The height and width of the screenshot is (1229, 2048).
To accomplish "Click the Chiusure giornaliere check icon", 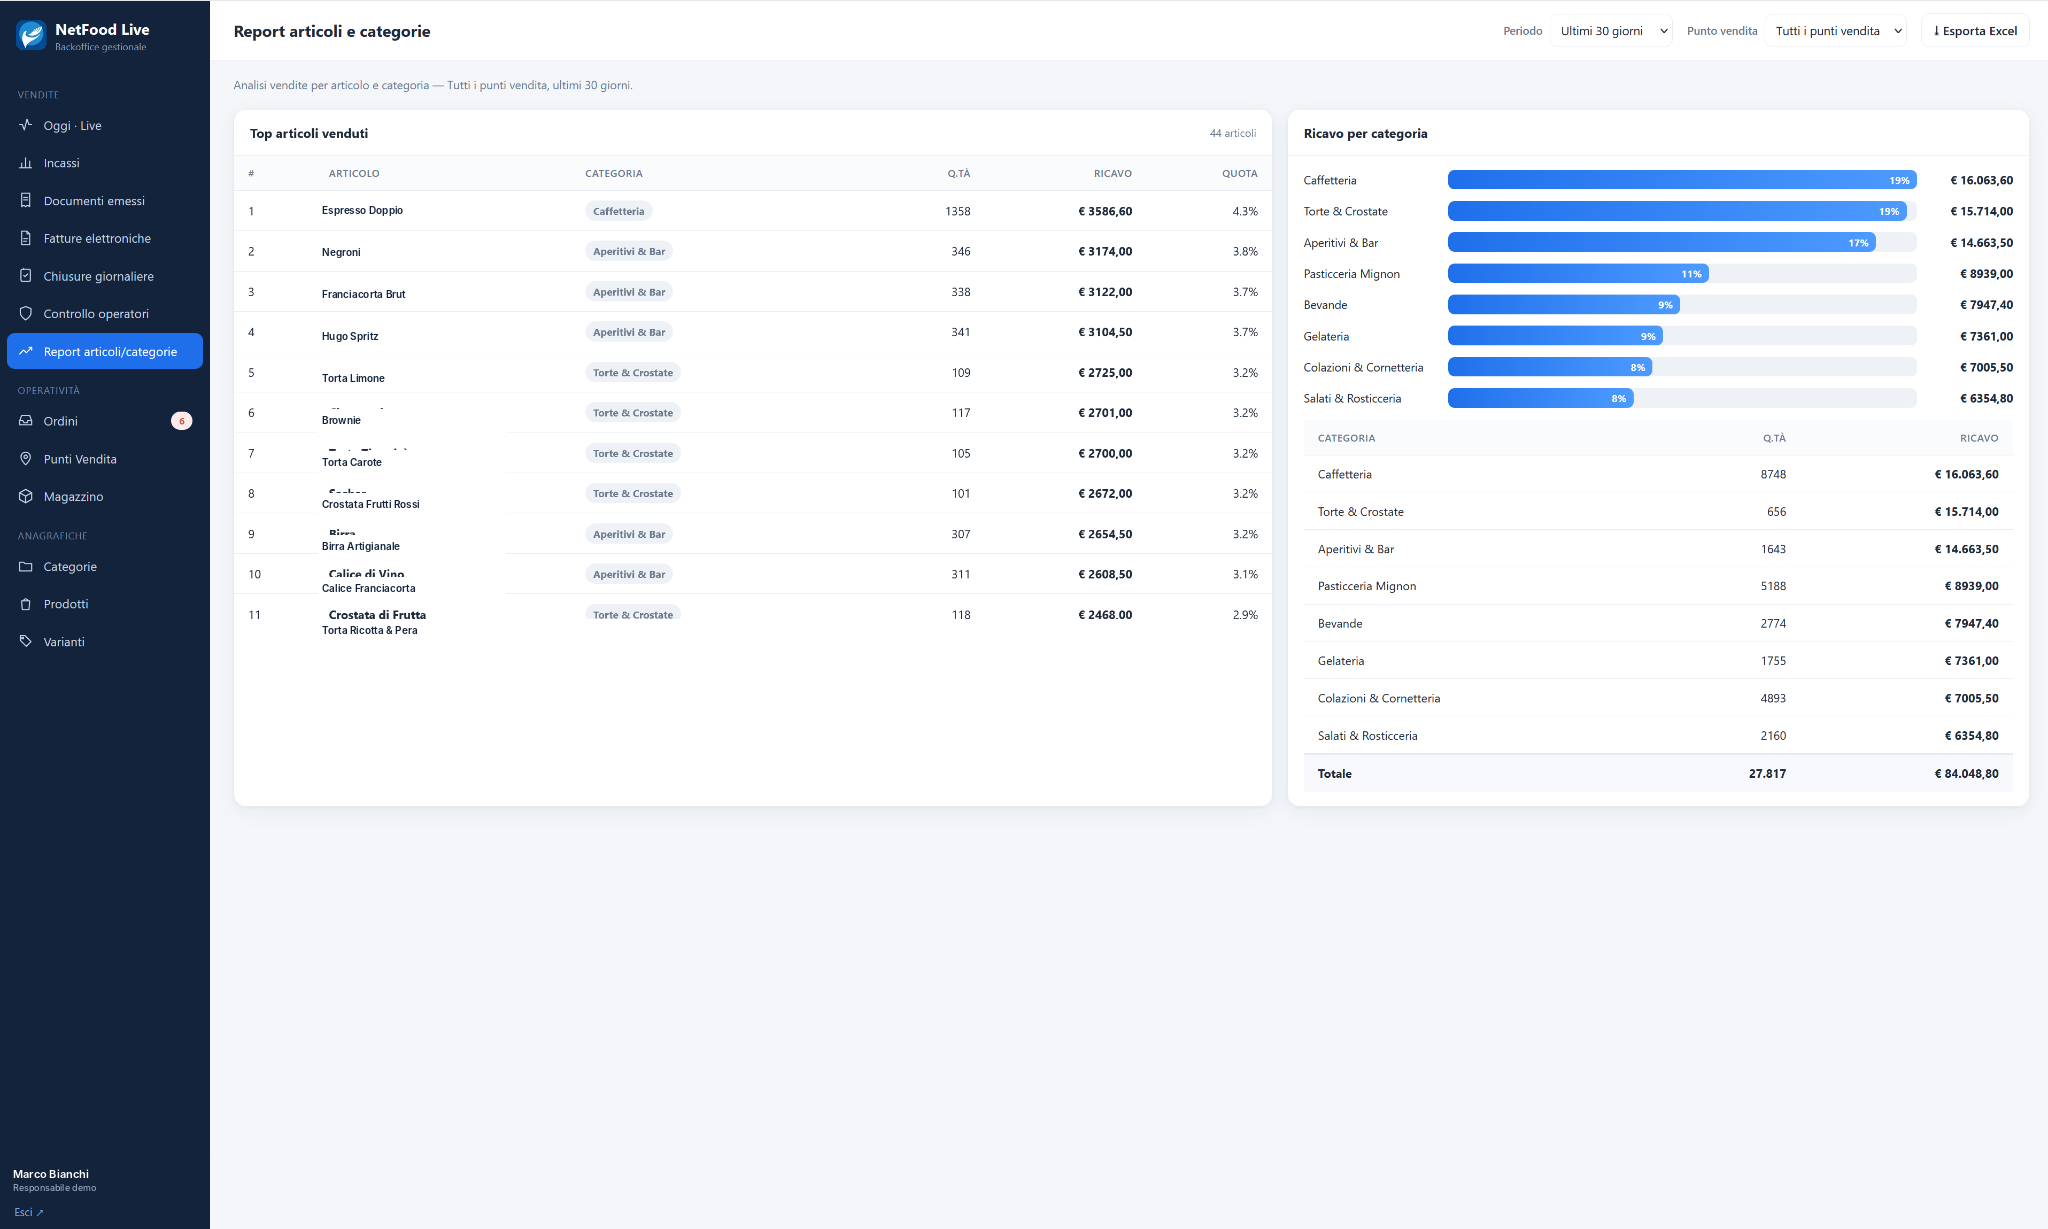I will point(26,276).
